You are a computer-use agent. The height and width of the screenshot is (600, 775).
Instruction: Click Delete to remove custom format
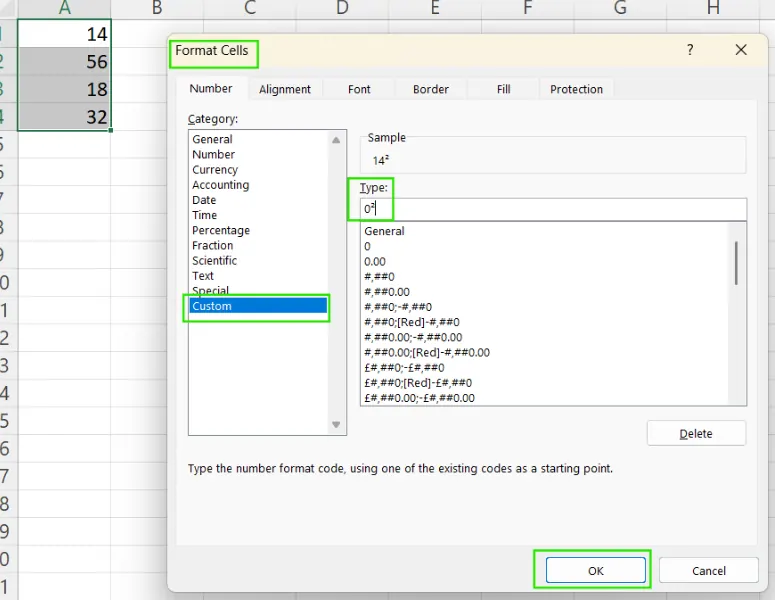click(x=696, y=433)
